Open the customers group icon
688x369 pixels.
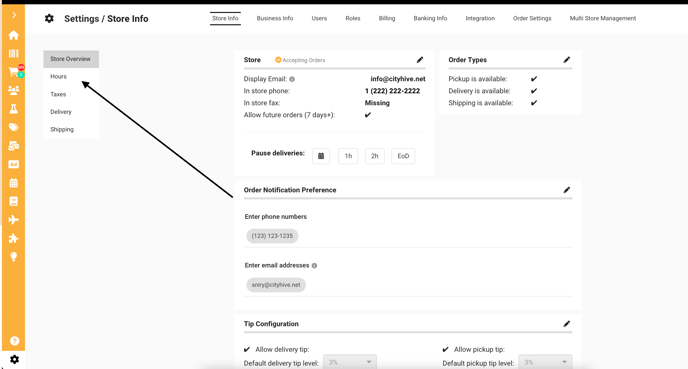point(14,90)
